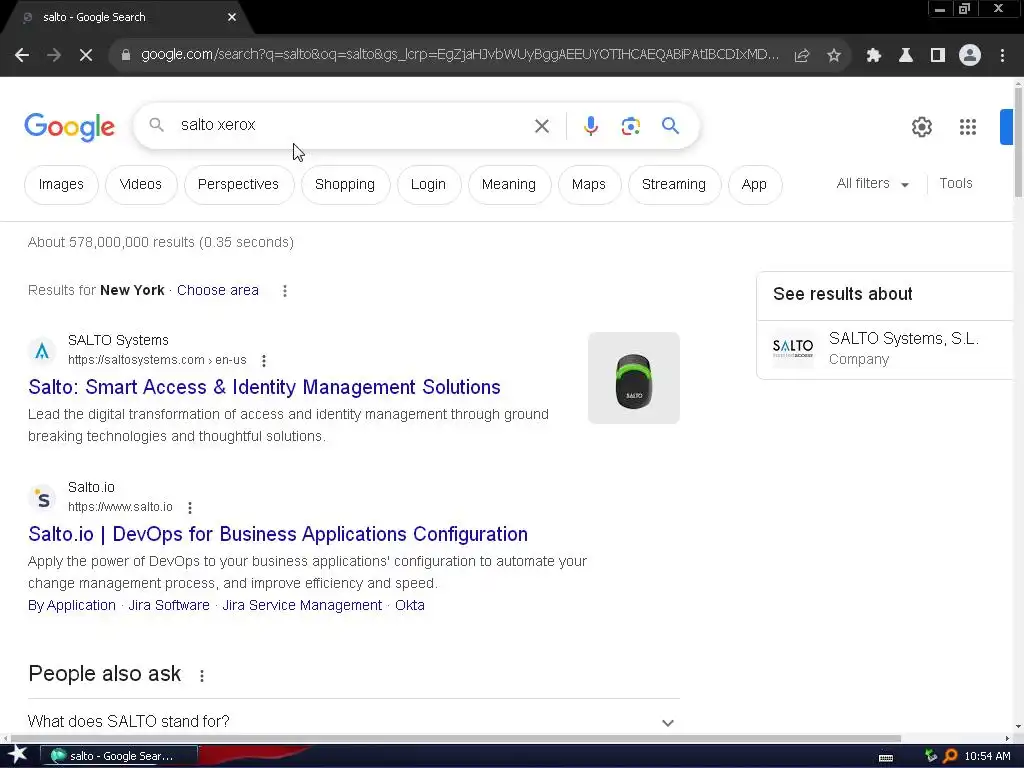Stop loading the page

click(x=86, y=56)
